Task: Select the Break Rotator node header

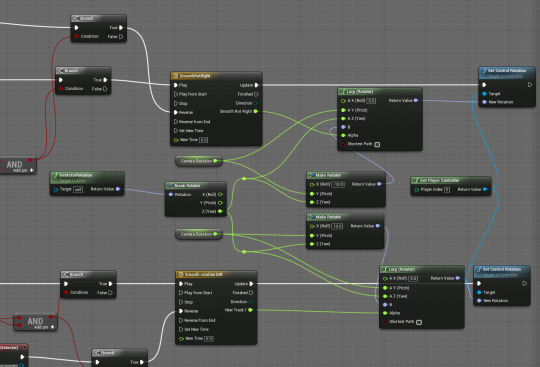Action: 196,186
